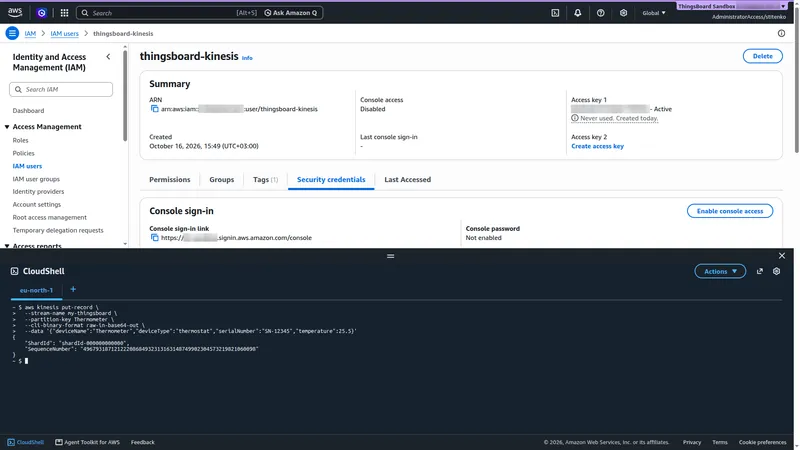
Task: Open the info panel circle icon
Action: [781, 33]
